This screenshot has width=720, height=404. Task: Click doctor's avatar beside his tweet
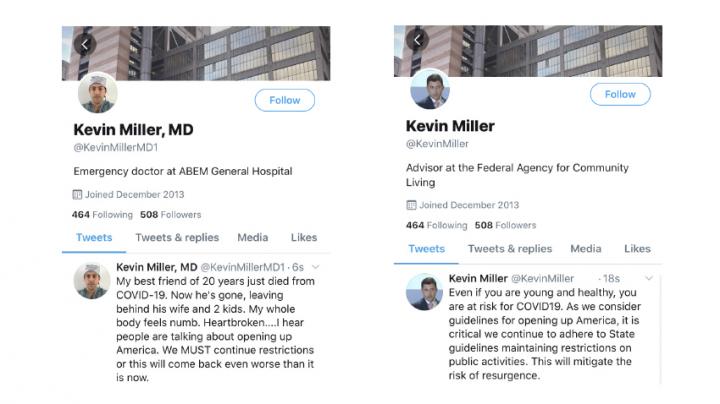[x=92, y=281]
